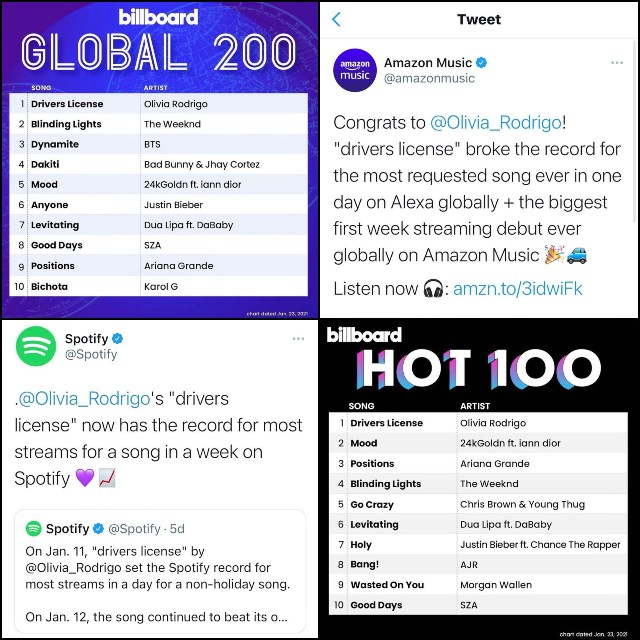
Task: Open the @Olivia_Rodrigo mention in the Spotify tweet
Action: coord(84,399)
